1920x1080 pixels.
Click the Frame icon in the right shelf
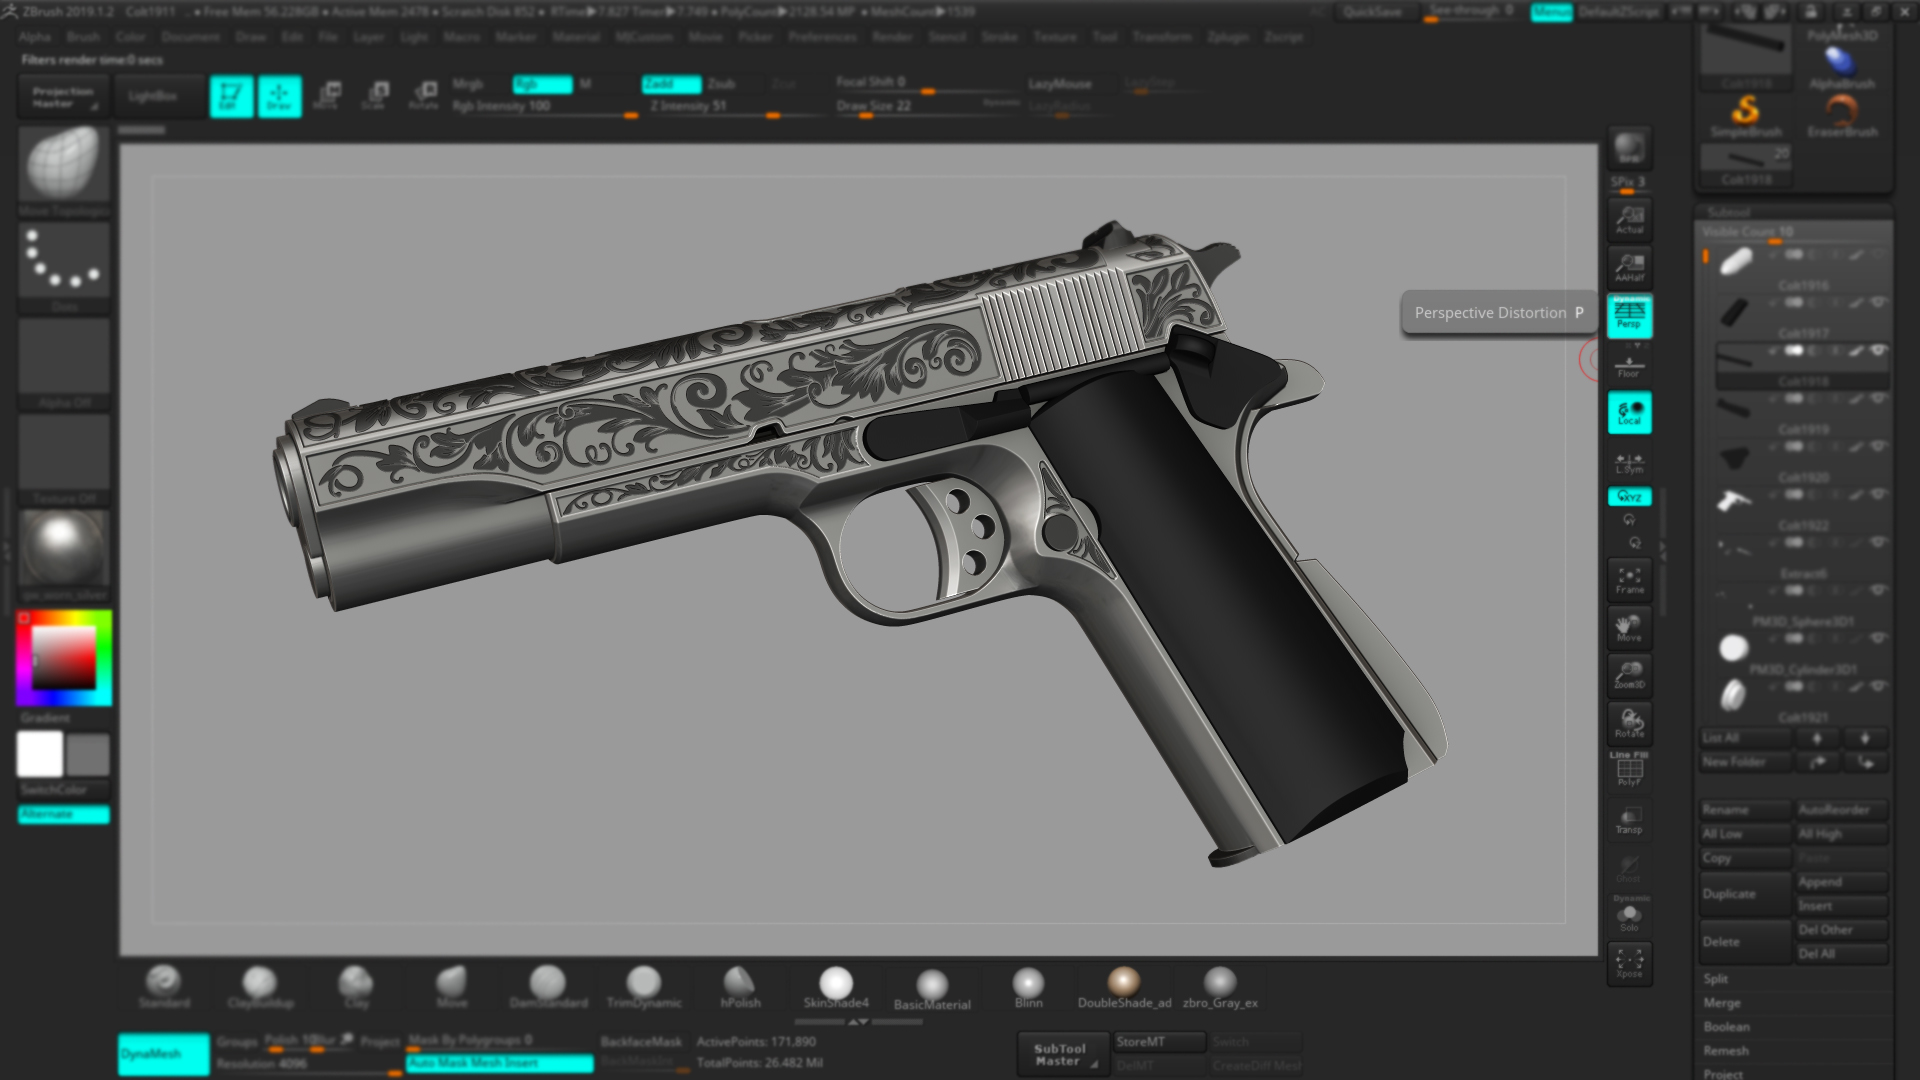coord(1629,580)
